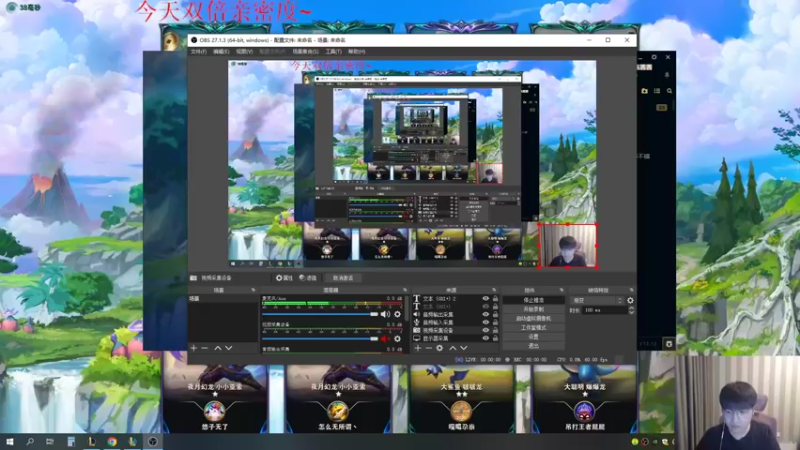Open 滤镜 filters for selected source
Viewport: 800px width, 450px height.
pos(308,278)
